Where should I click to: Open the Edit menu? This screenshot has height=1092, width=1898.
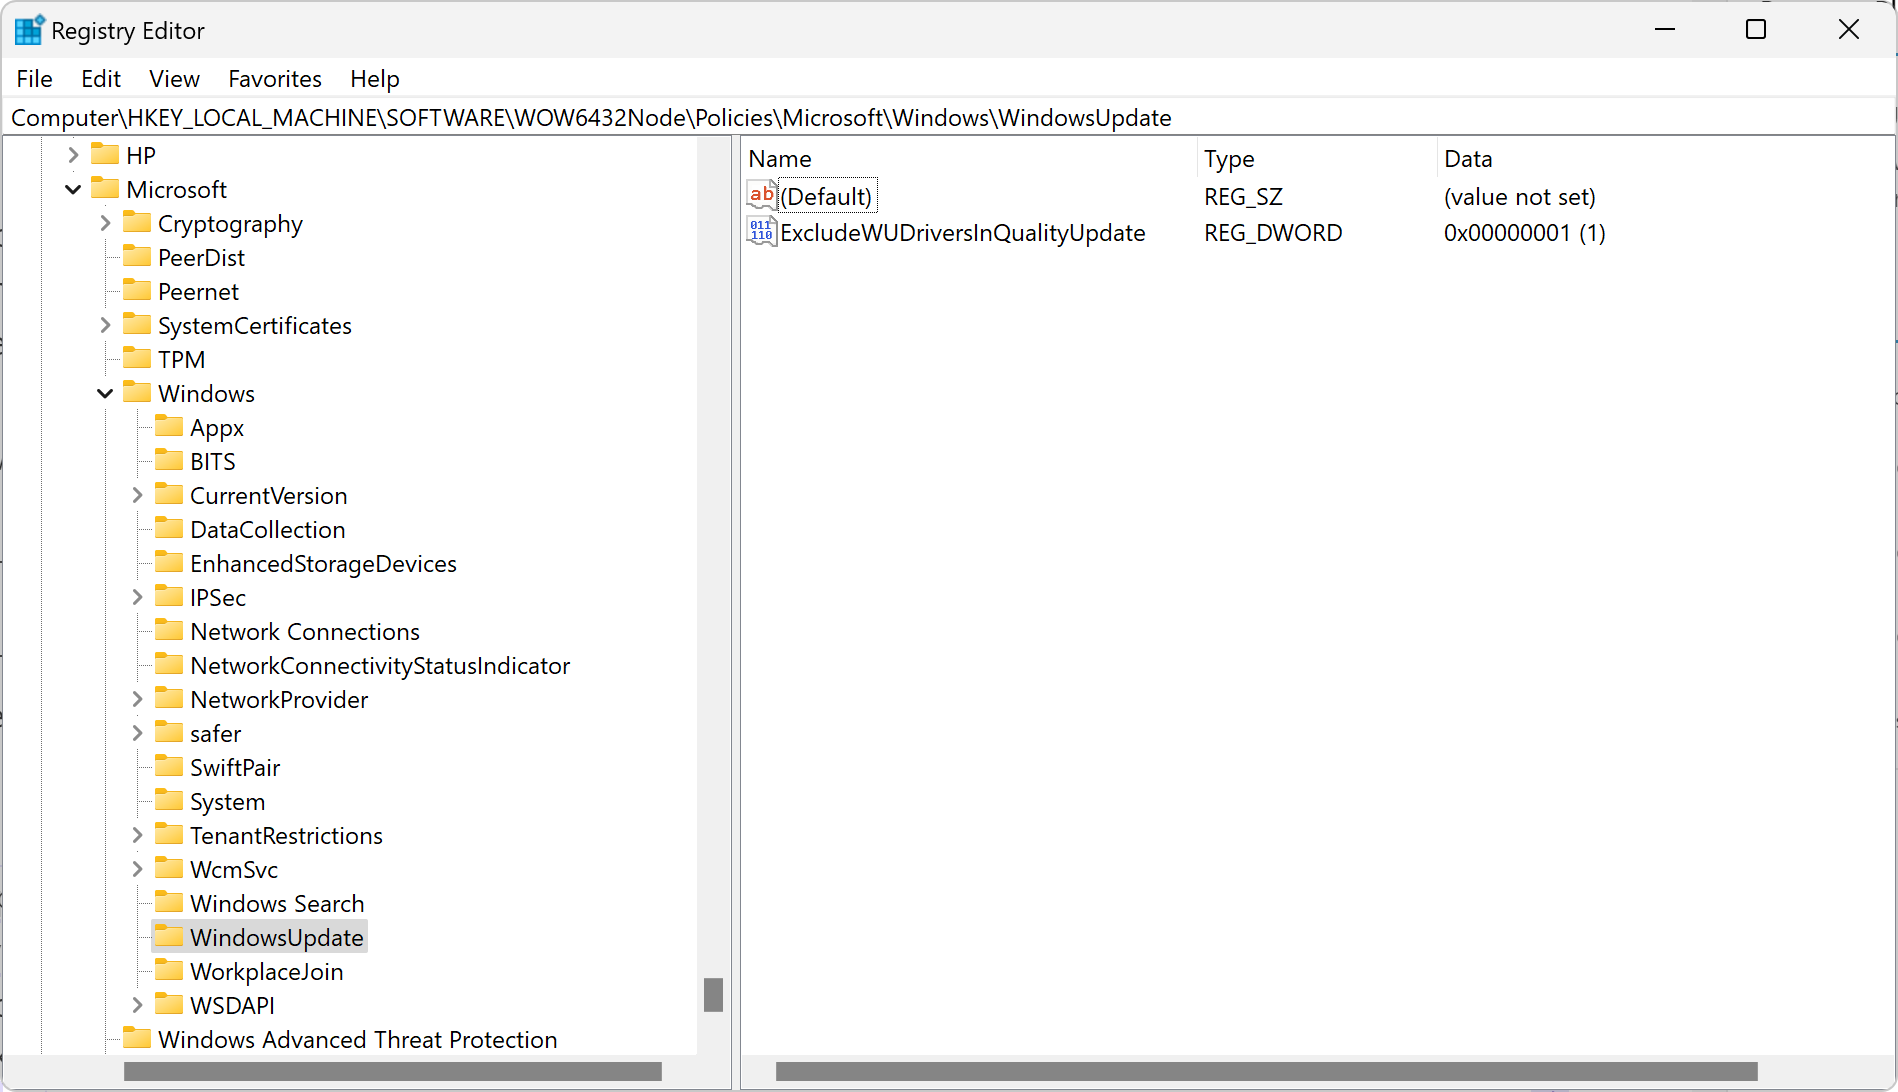tap(100, 78)
